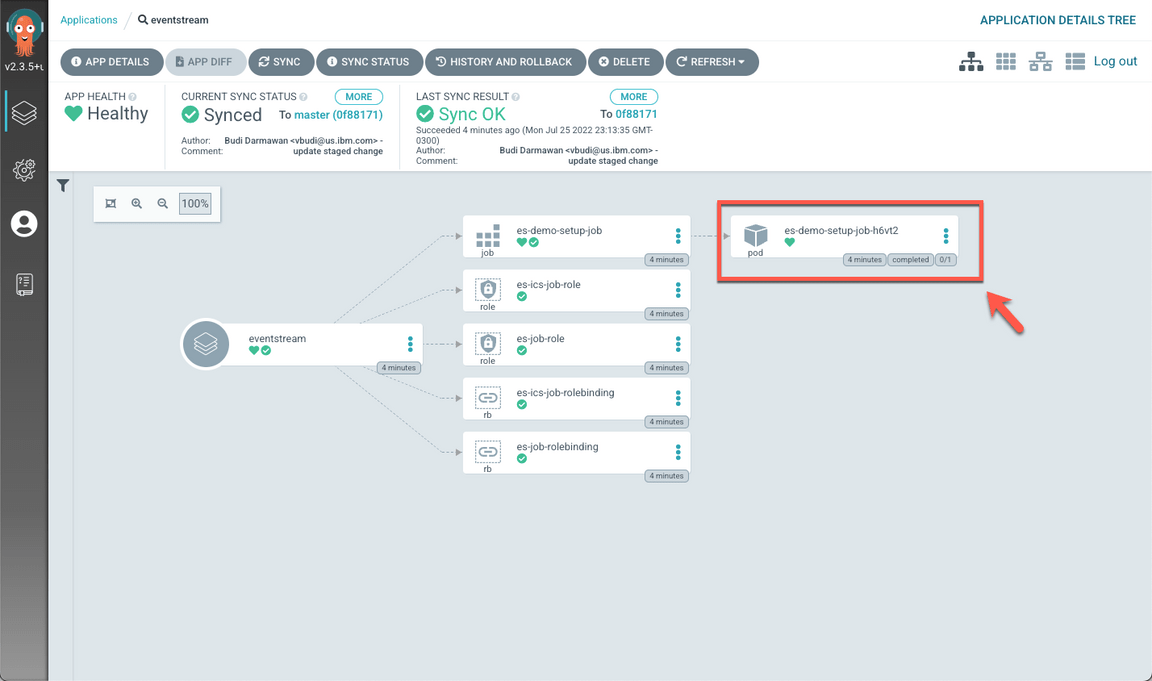The image size is (1152, 681).
Task: Switch to pods grid view icon
Action: click(x=1006, y=62)
